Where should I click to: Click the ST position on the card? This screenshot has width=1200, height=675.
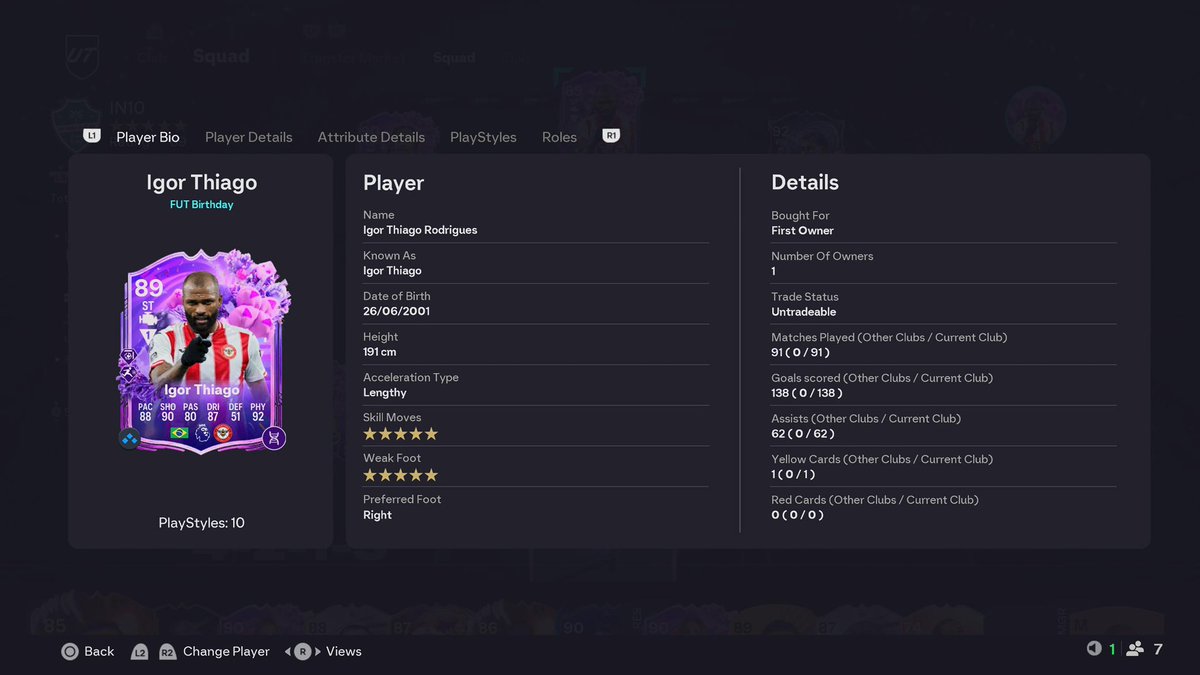coord(148,306)
